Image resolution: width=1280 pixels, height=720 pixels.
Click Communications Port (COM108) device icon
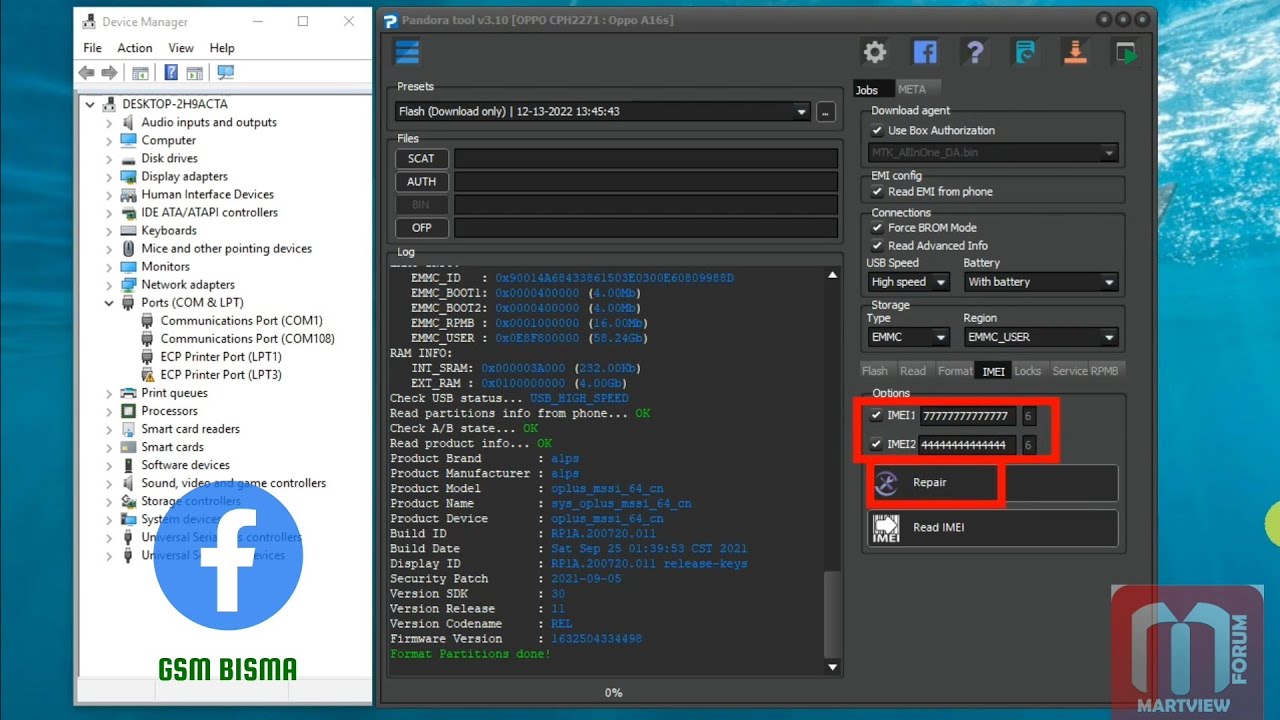coord(147,339)
